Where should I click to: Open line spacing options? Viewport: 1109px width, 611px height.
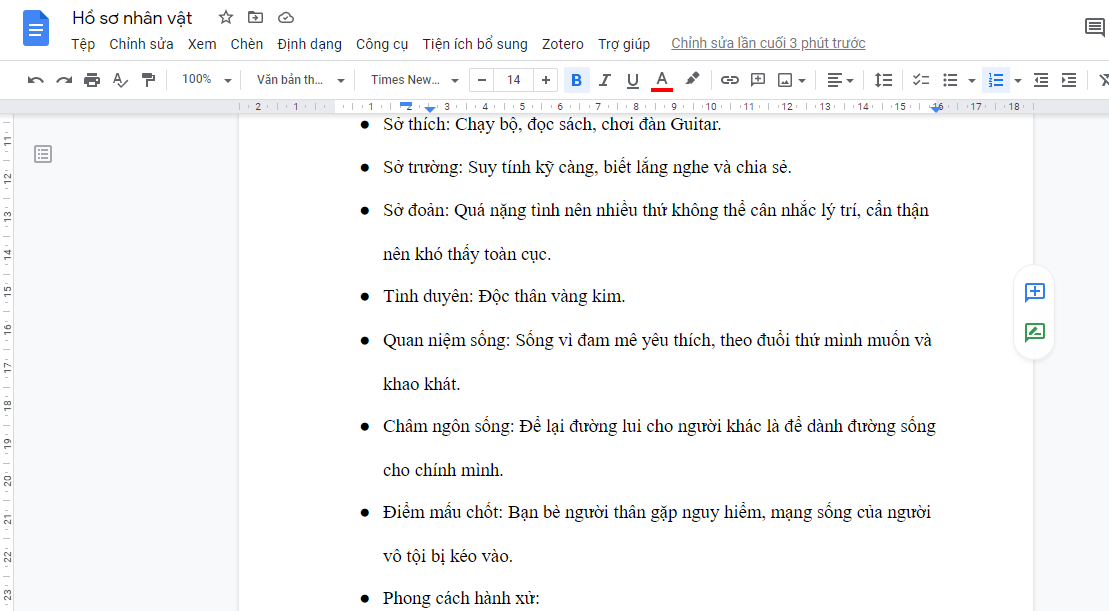click(x=883, y=80)
